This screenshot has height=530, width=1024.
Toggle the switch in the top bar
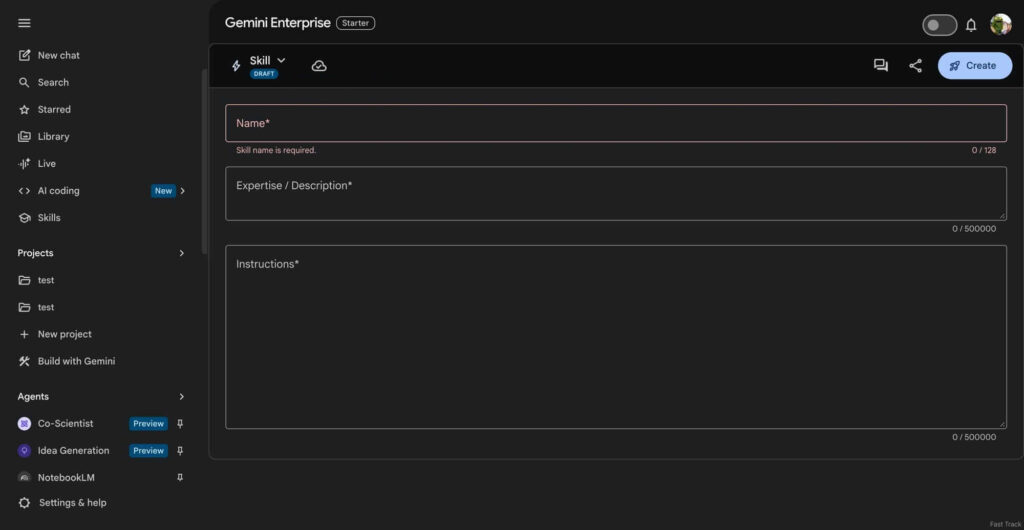tap(939, 25)
